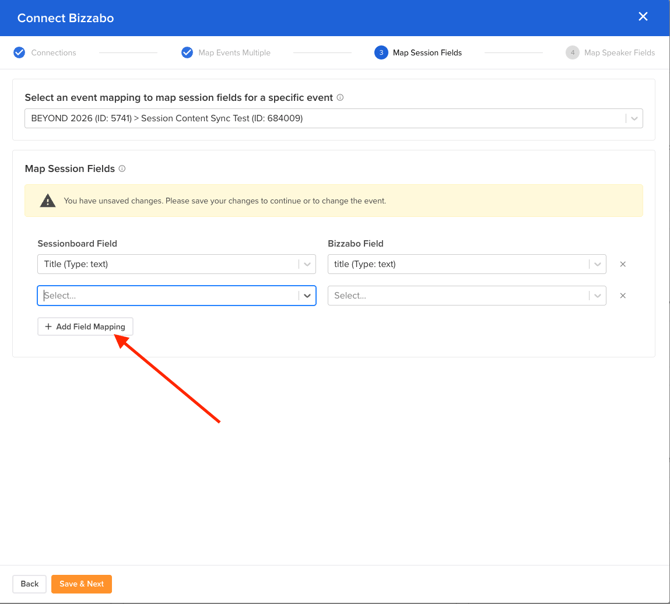Click the Map Events Multiple checkmark icon
This screenshot has height=604, width=670.
(x=187, y=52)
